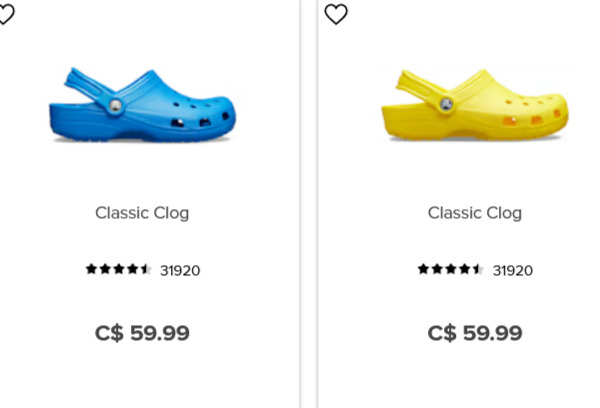Click the middle star of yellow clog's rating

pos(451,269)
